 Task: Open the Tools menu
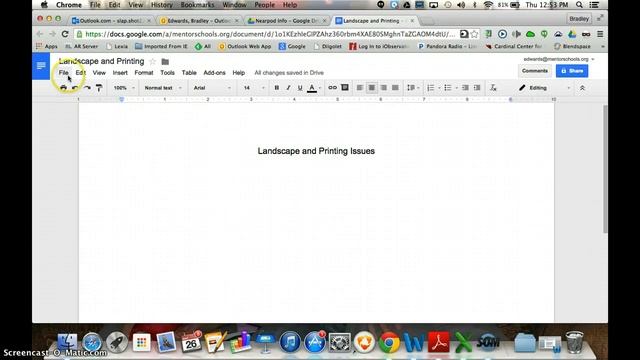167,73
